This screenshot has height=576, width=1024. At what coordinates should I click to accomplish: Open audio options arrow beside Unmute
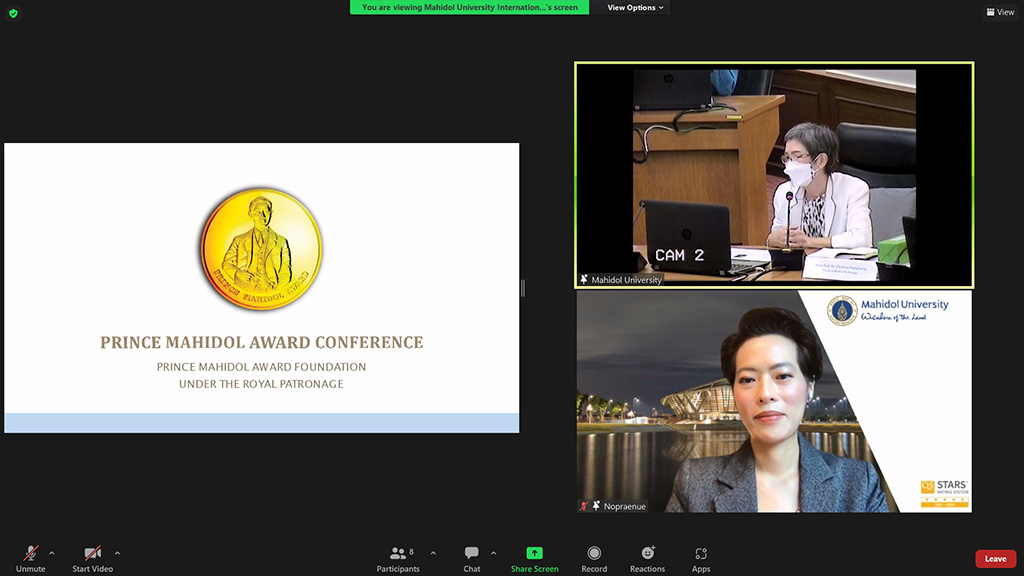[x=52, y=553]
